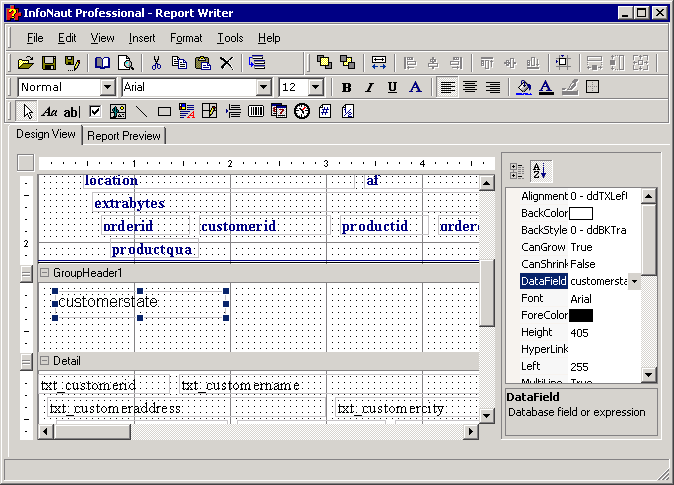Collapse the GroupHeader1 section
The image size is (674, 485).
pos(44,272)
